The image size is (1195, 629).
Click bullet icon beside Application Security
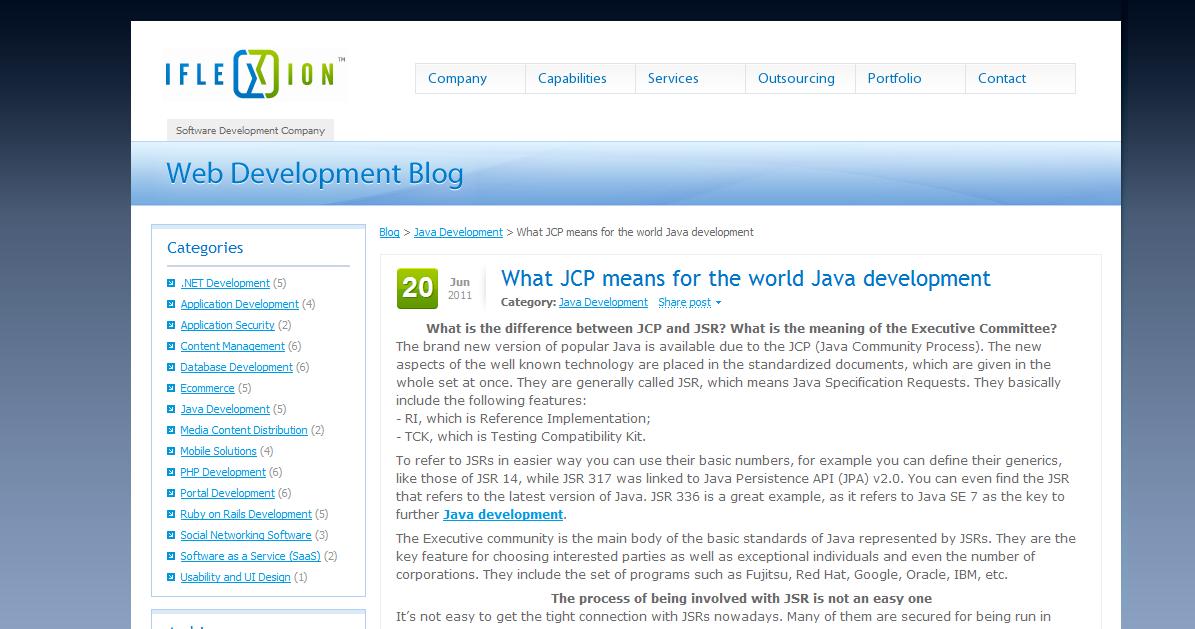(171, 325)
